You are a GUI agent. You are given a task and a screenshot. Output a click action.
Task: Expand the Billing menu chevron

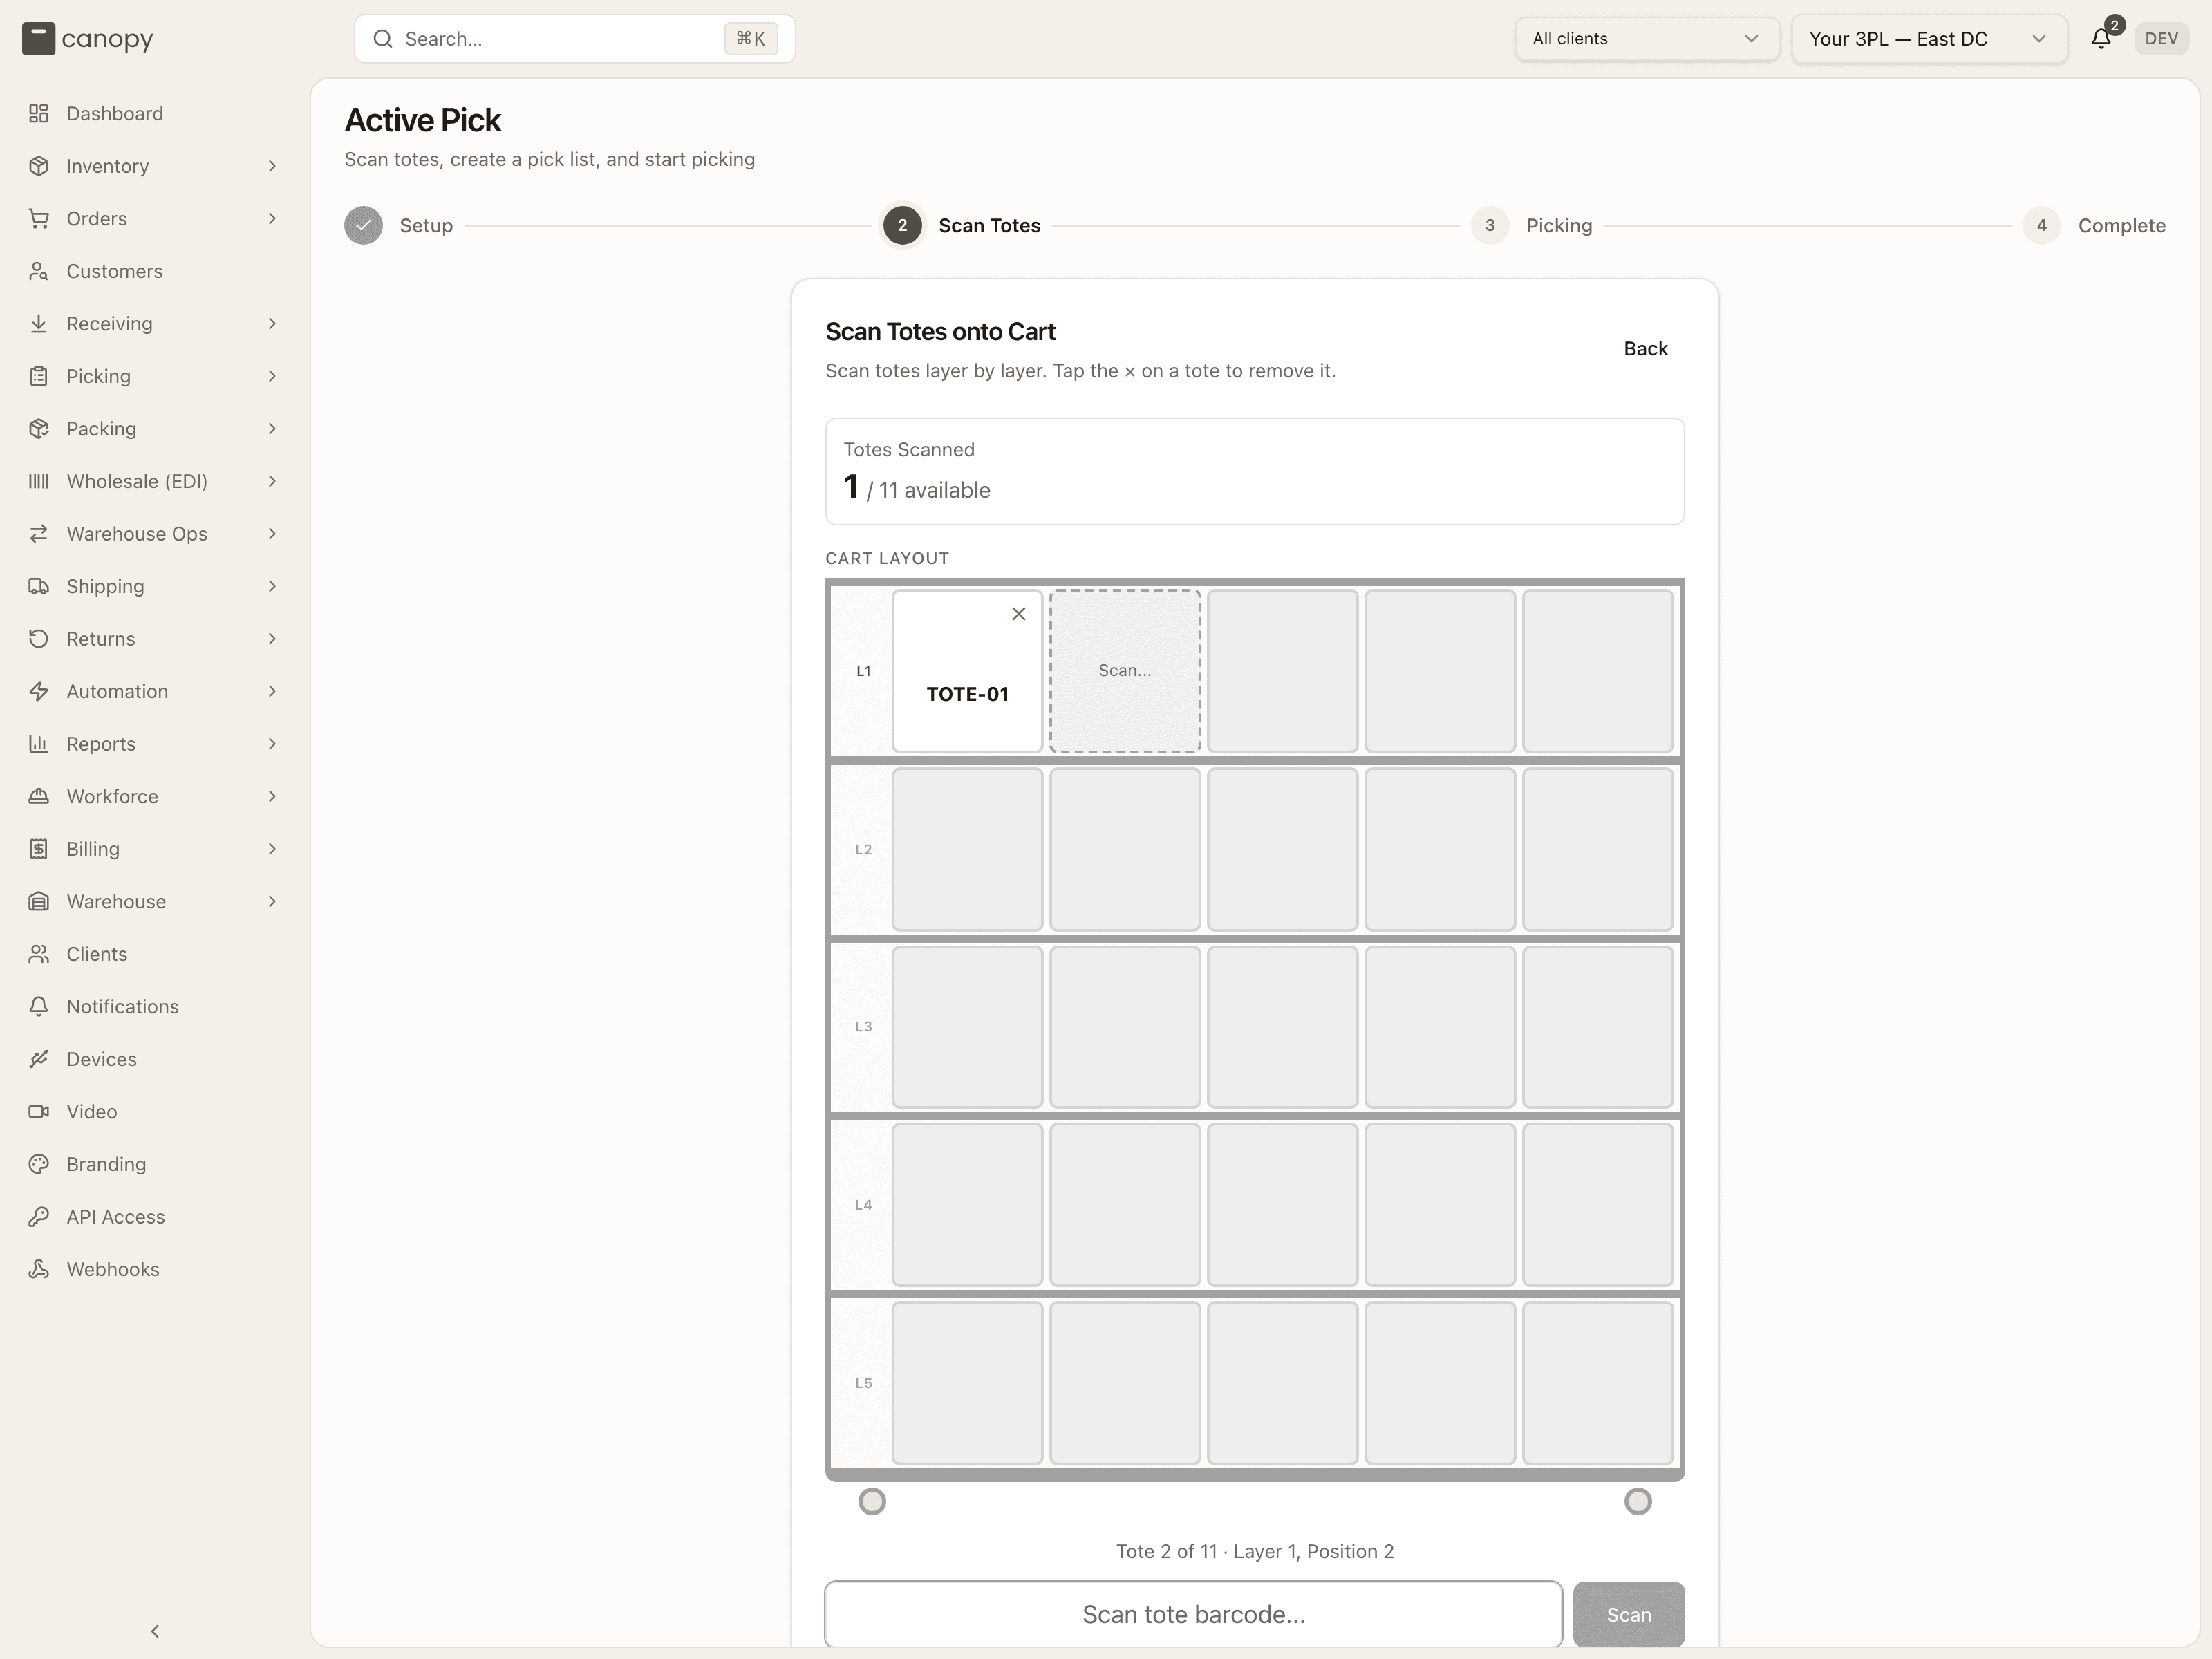pyautogui.click(x=272, y=849)
